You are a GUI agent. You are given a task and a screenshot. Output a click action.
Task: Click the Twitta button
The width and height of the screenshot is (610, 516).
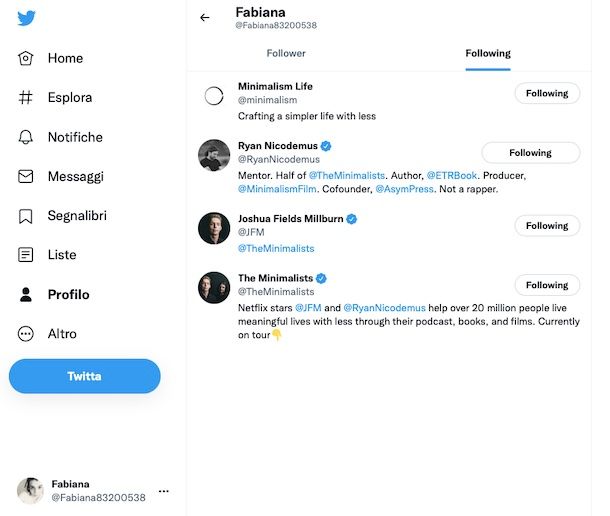[x=84, y=376]
